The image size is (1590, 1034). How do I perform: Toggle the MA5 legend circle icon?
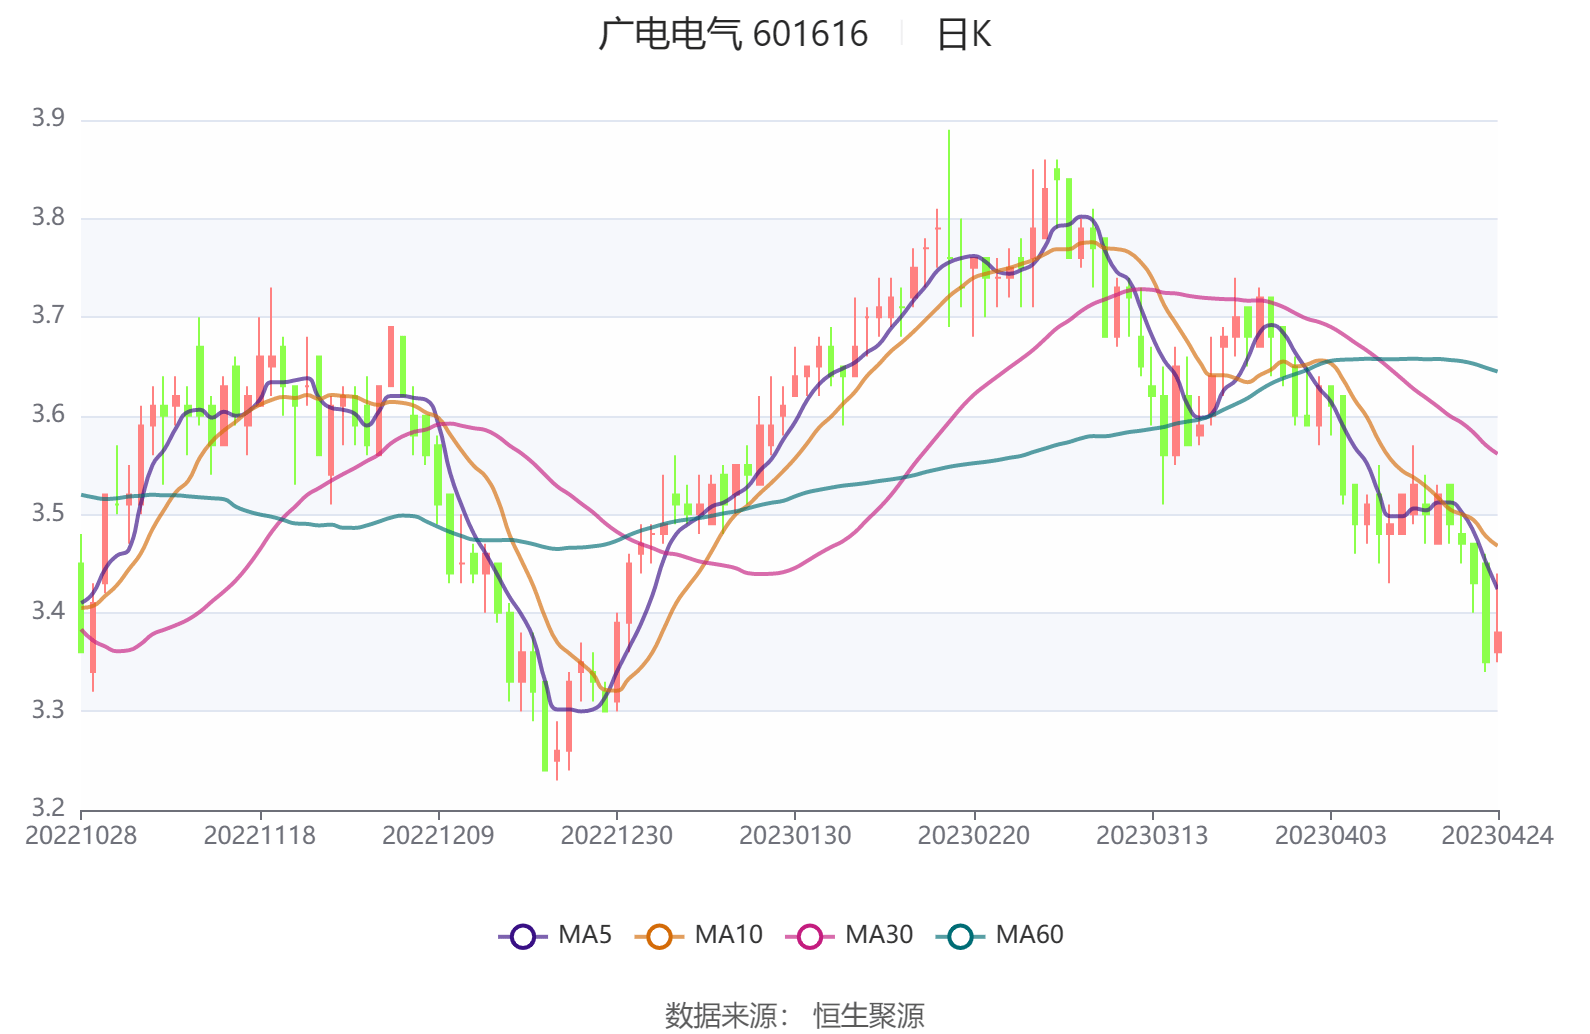click(x=523, y=936)
